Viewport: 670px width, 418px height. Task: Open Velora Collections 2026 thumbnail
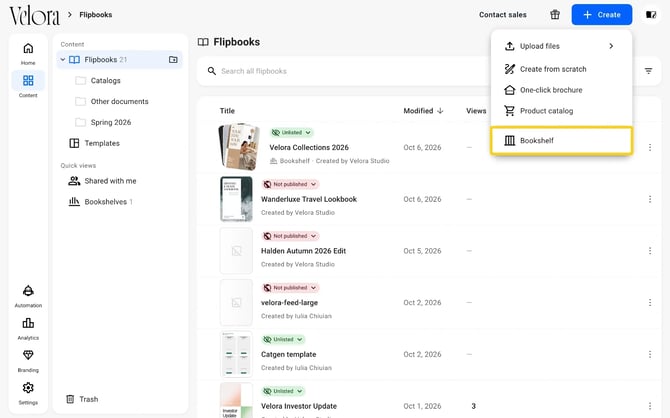pyautogui.click(x=239, y=147)
